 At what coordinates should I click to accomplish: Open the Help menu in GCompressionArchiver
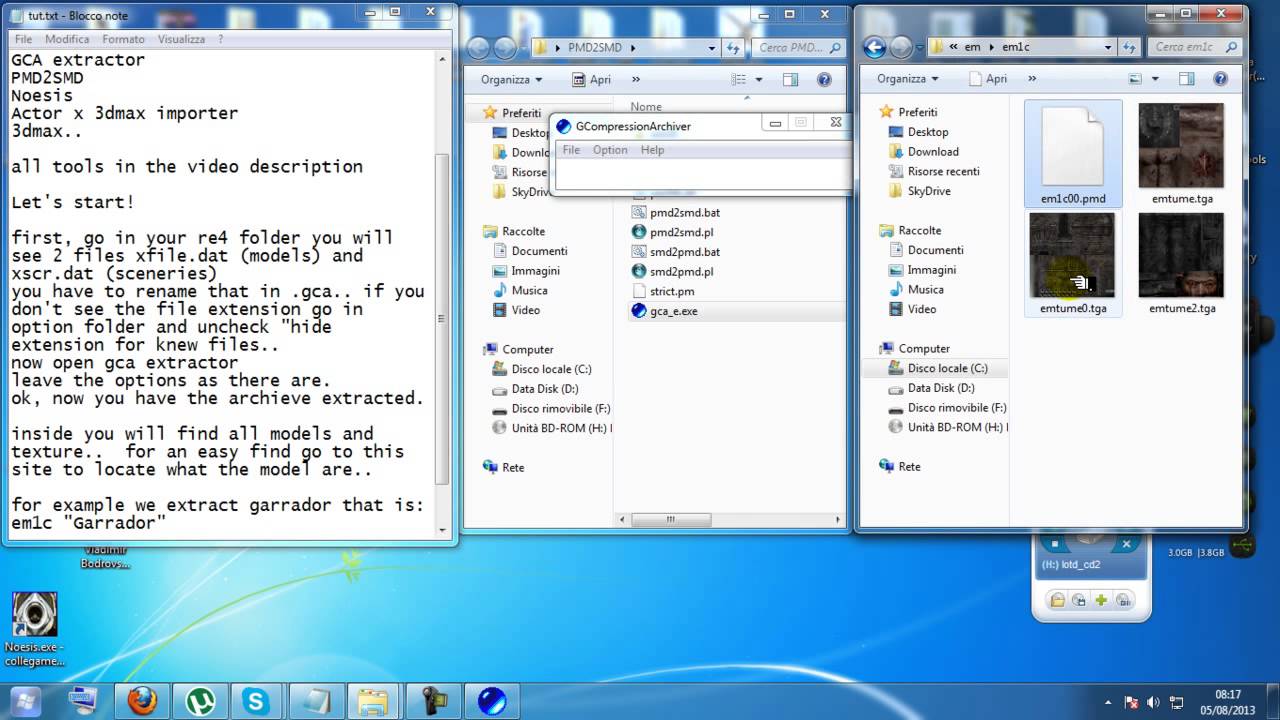[652, 150]
